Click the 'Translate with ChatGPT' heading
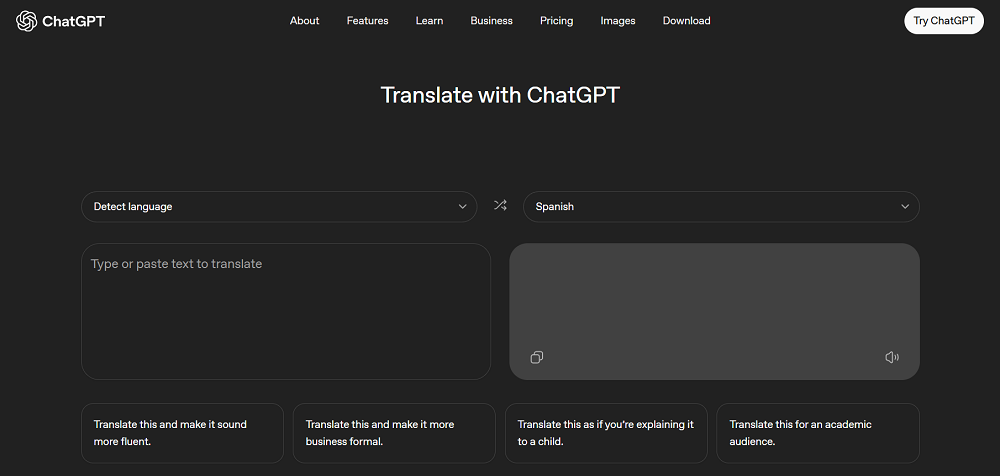Image resolution: width=1000 pixels, height=476 pixels. click(x=500, y=95)
